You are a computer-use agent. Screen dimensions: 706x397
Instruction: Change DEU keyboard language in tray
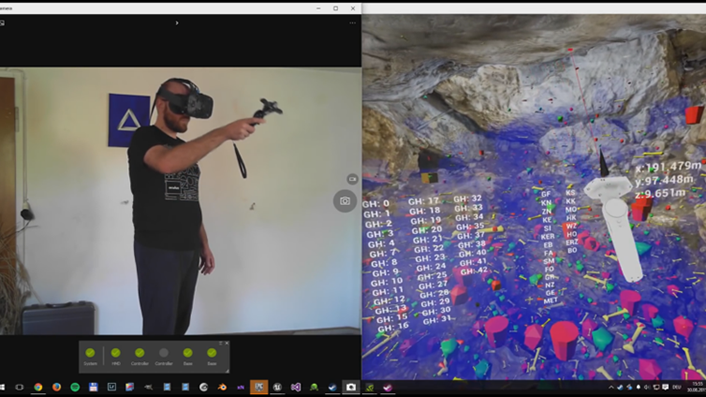677,387
